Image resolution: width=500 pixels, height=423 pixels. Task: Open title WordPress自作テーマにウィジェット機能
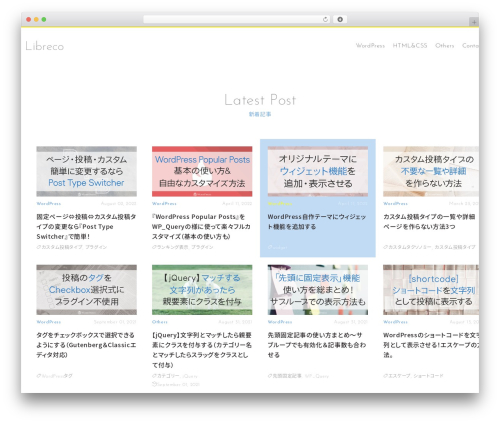click(x=317, y=222)
